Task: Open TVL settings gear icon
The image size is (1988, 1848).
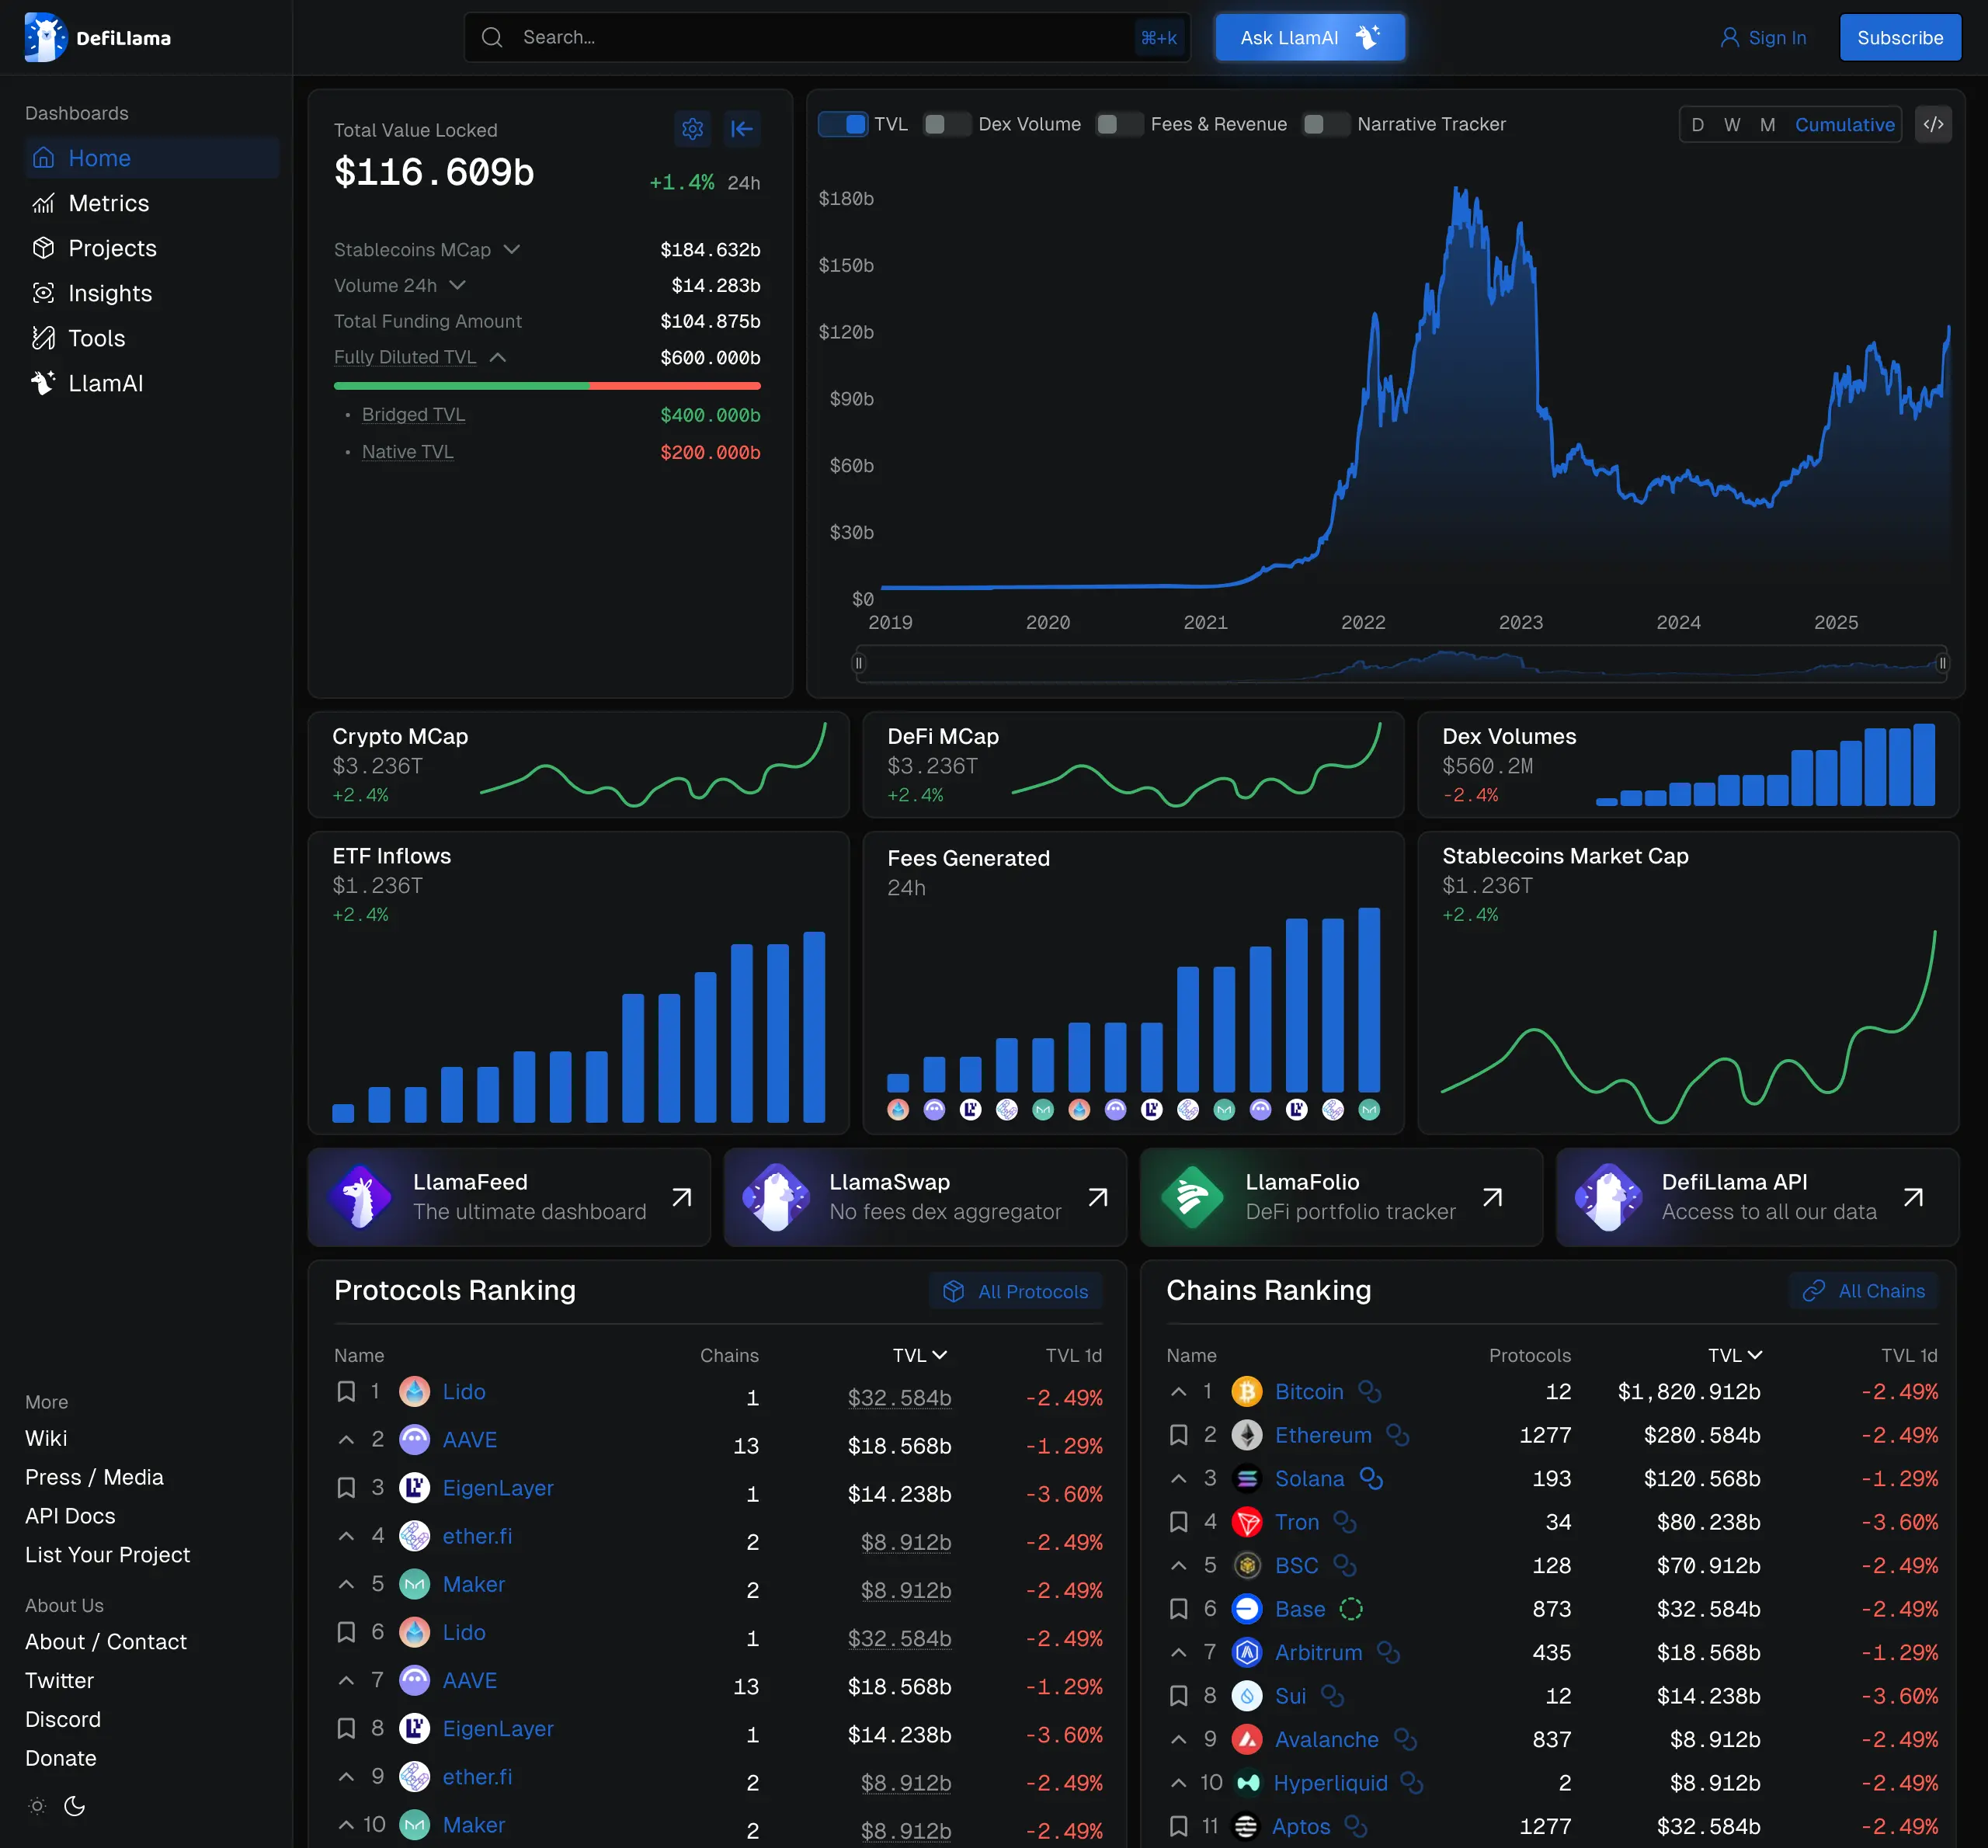Action: 692,128
